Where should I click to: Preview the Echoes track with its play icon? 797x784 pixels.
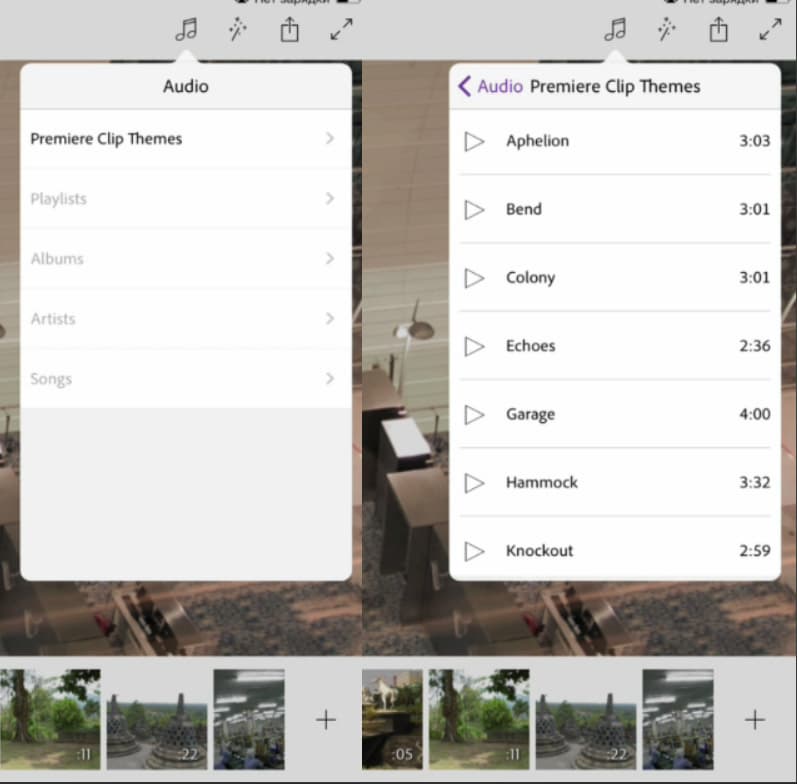tap(474, 346)
